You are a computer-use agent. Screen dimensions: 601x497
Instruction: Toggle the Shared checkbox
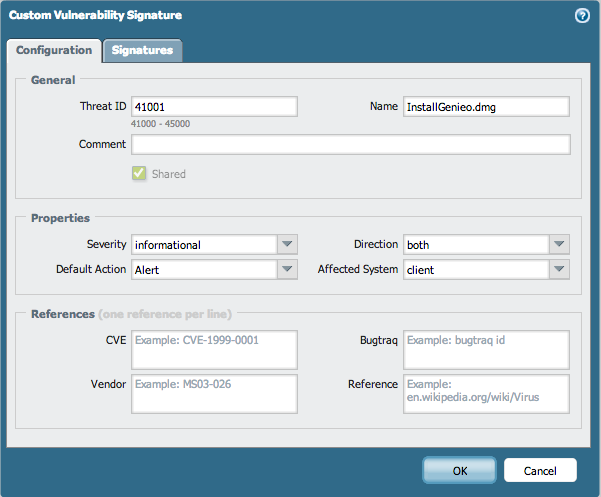coord(139,173)
